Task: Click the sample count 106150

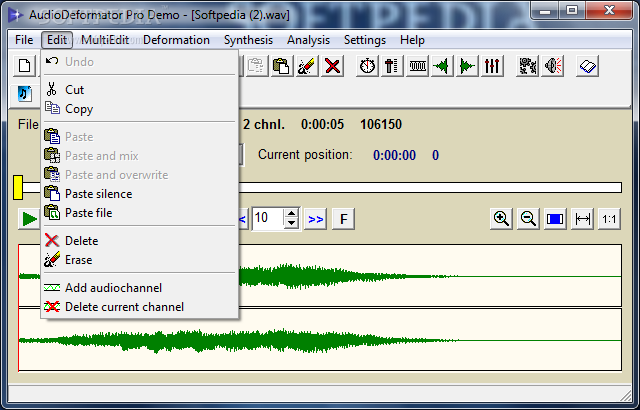Action: tap(381, 124)
